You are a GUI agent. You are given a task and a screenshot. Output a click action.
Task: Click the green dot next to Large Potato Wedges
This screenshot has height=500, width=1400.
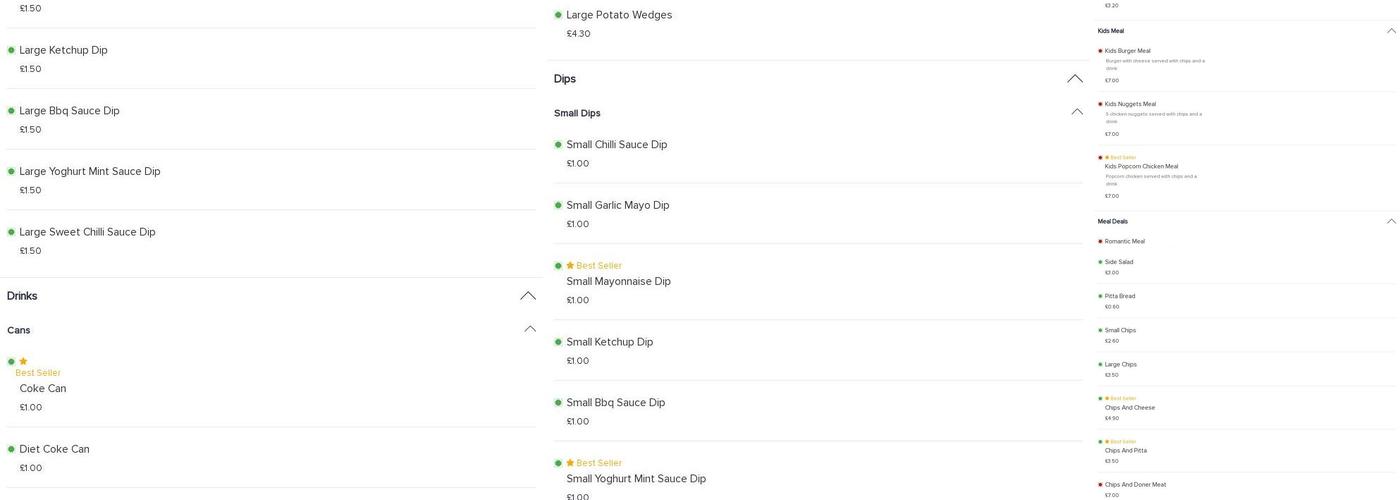pyautogui.click(x=558, y=15)
